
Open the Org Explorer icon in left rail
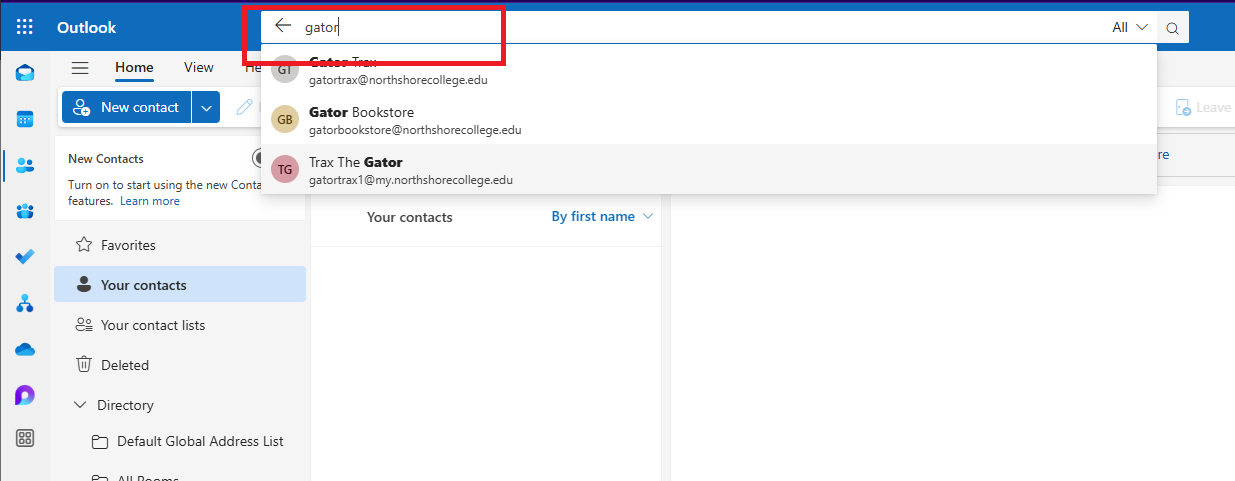[x=25, y=303]
